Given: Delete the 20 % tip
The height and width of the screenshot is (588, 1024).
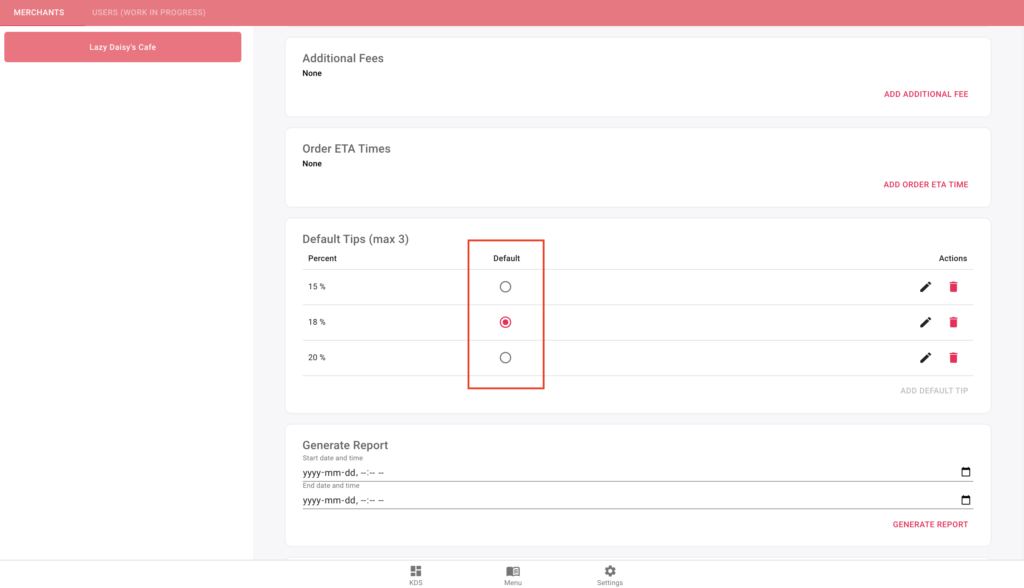Looking at the screenshot, I should click(953, 357).
